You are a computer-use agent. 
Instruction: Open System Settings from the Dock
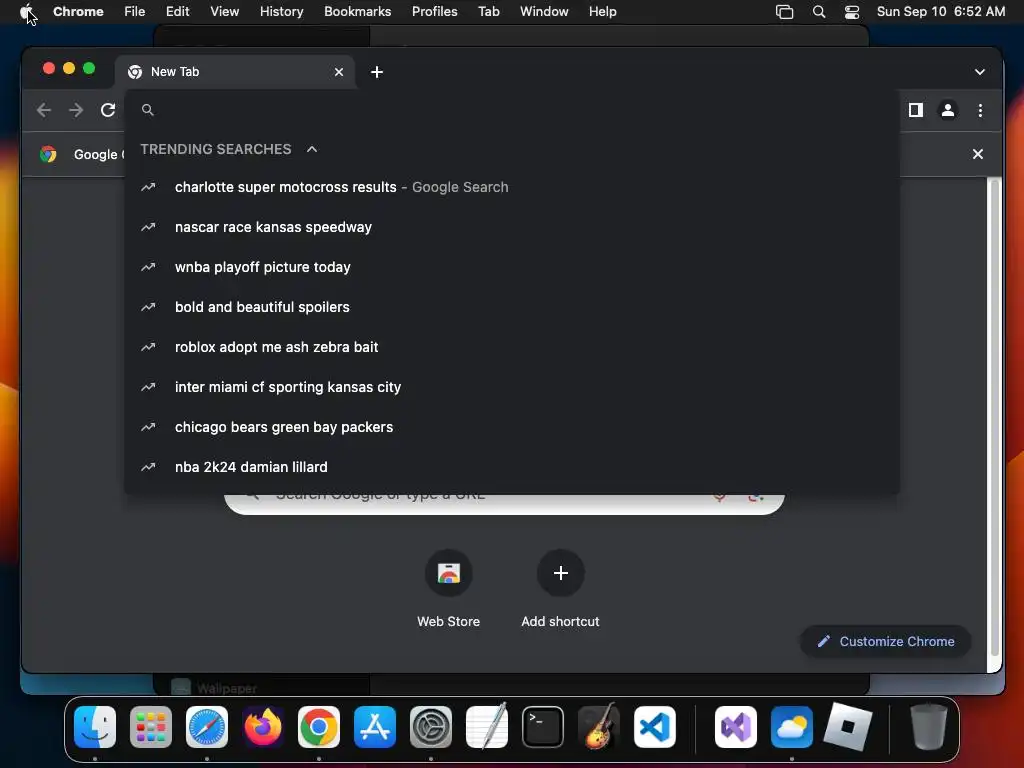point(431,727)
